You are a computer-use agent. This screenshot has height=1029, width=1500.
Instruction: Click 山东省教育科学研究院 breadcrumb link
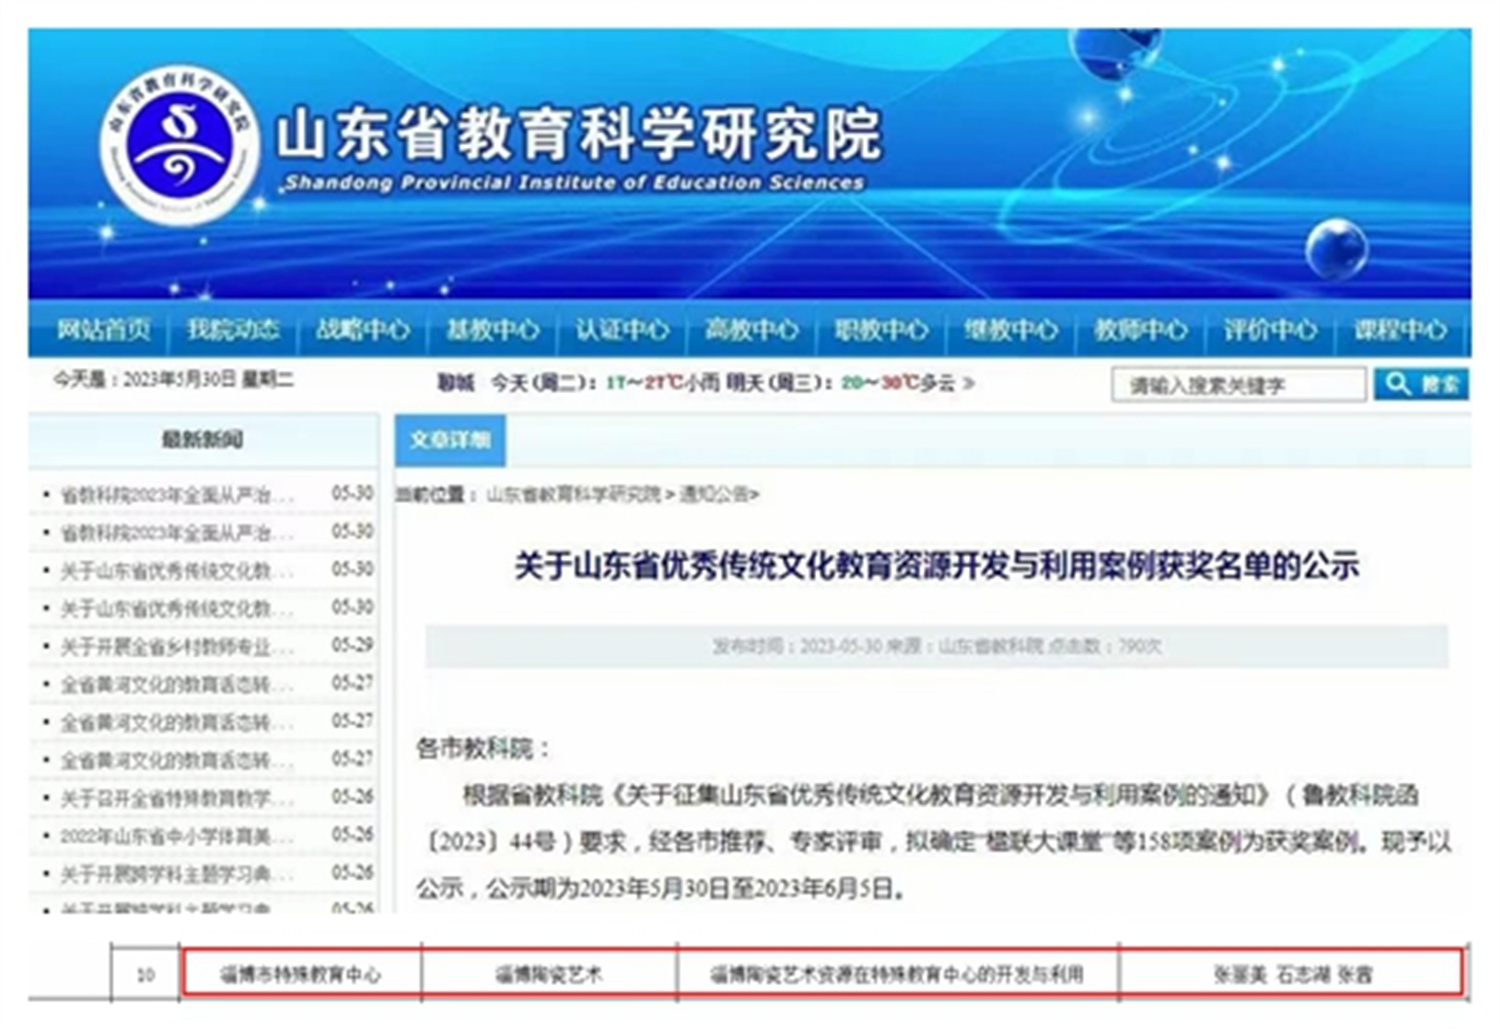(573, 494)
